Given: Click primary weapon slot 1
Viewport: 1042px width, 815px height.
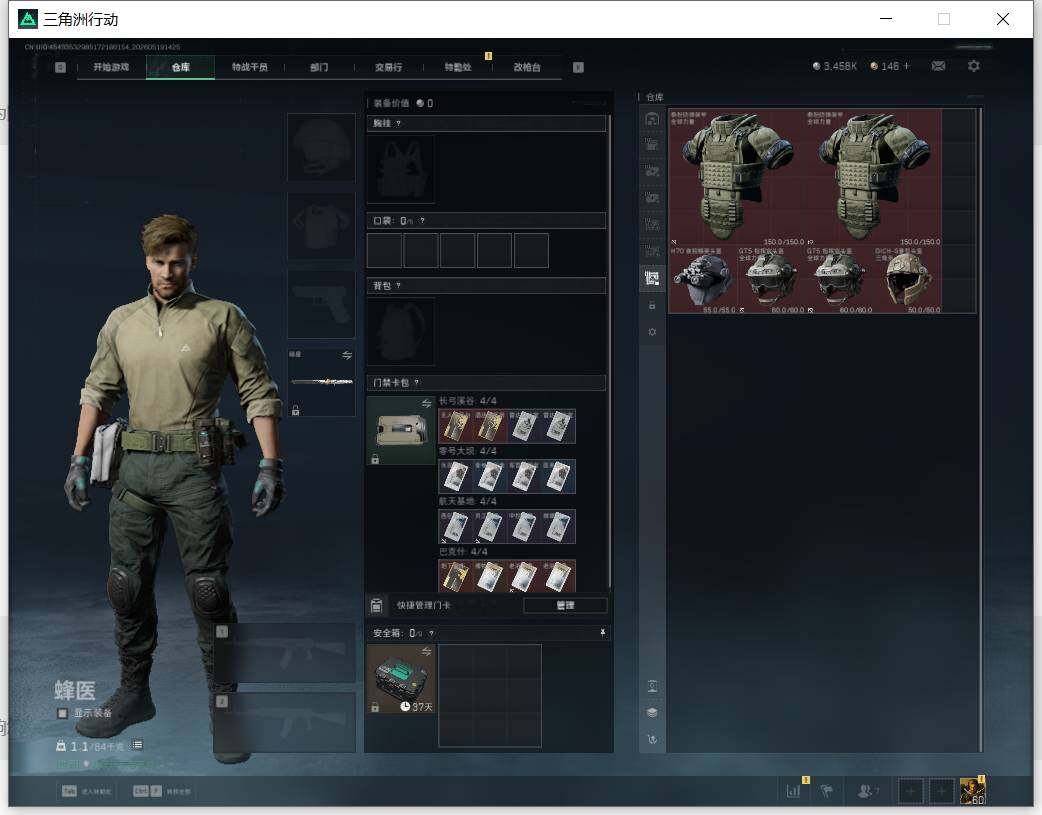Looking at the screenshot, I should coord(284,653).
